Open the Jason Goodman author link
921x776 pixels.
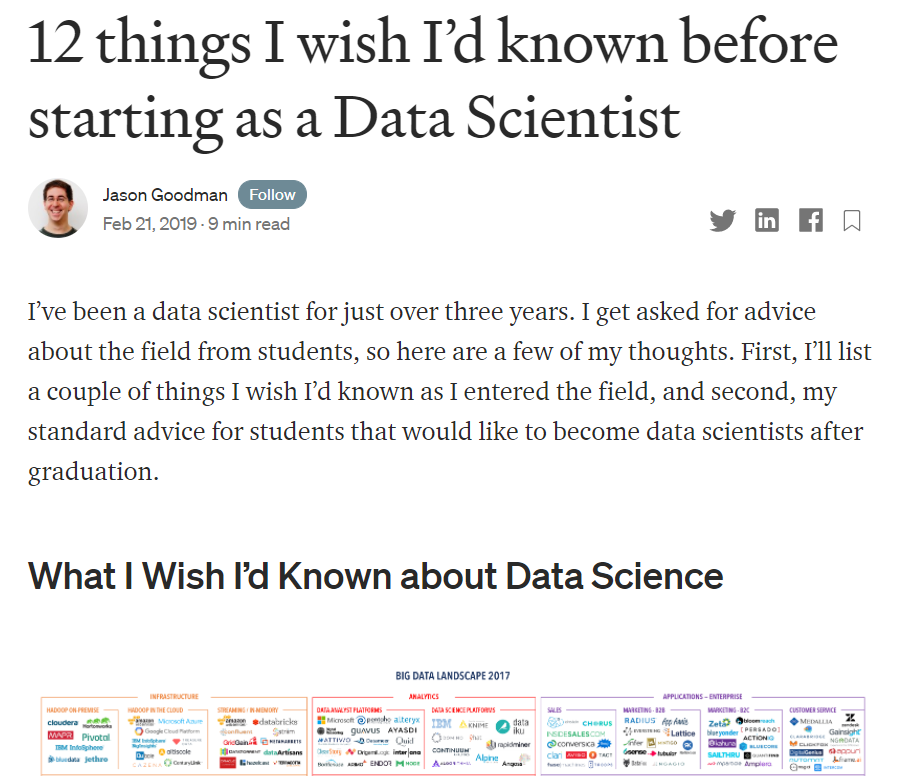(165, 195)
